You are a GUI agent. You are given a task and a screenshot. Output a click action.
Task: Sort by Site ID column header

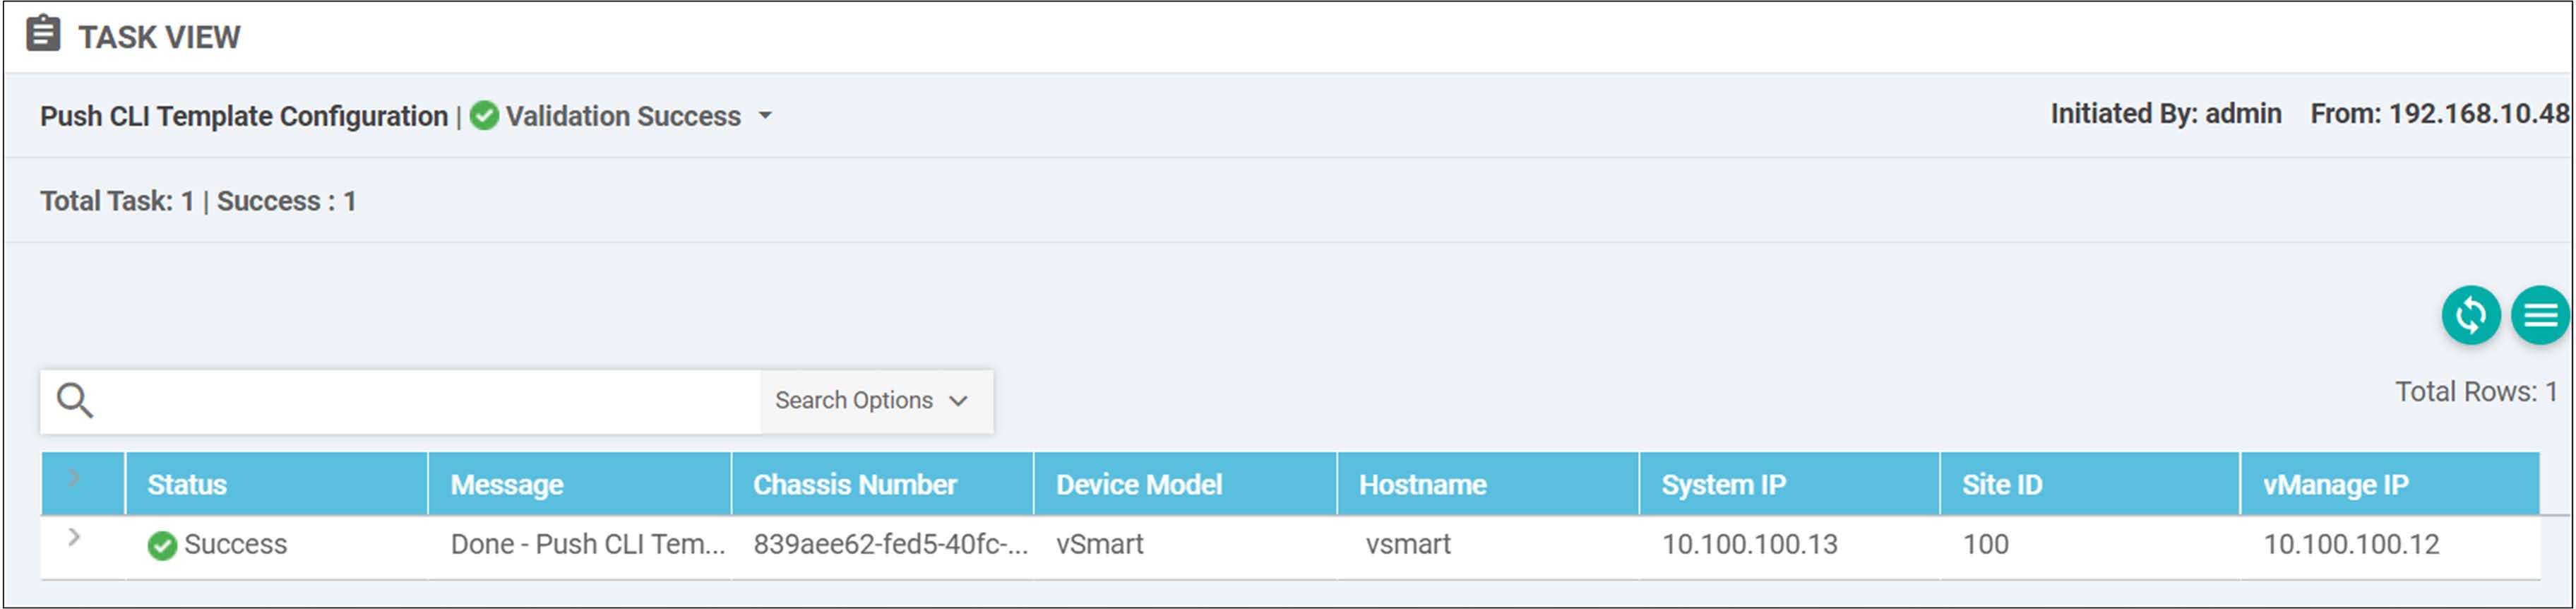(2002, 485)
